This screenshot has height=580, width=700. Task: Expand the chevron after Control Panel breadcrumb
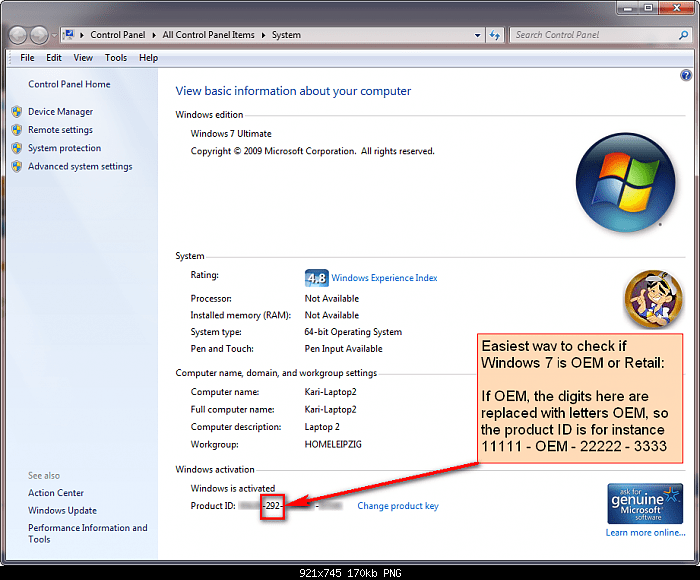click(x=154, y=35)
